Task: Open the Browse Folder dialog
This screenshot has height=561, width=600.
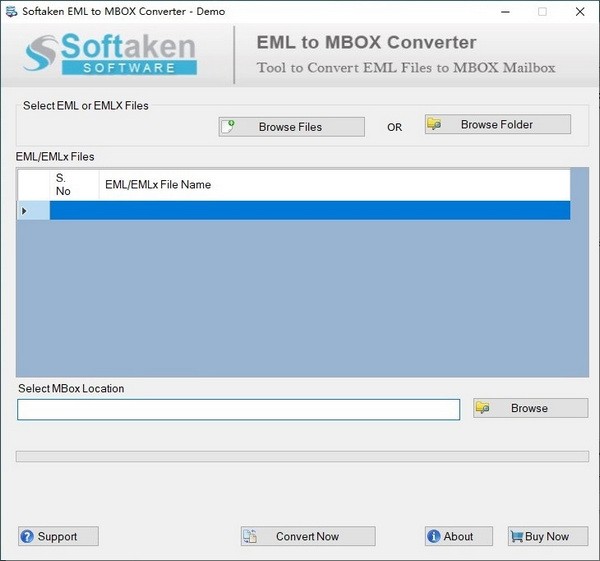Action: pyautogui.click(x=497, y=124)
